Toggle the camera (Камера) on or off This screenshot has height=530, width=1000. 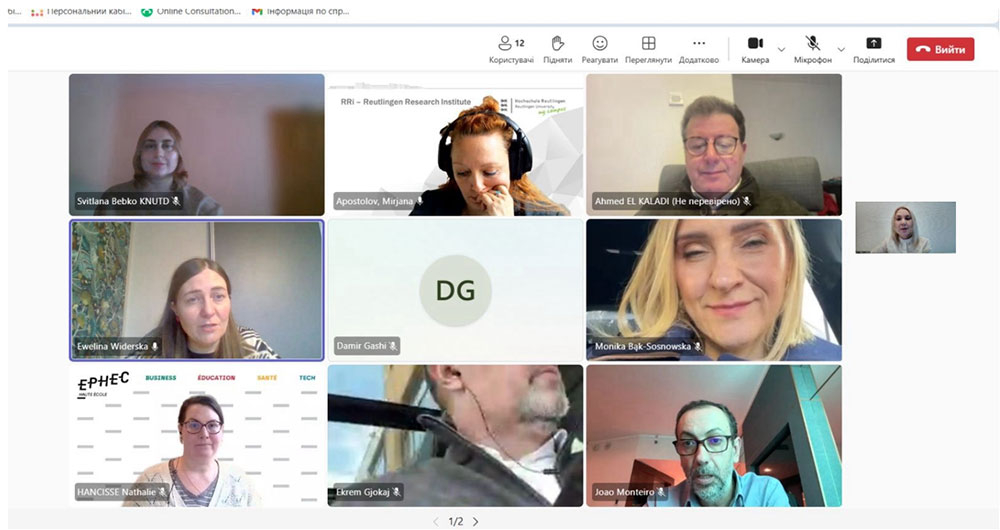[755, 45]
